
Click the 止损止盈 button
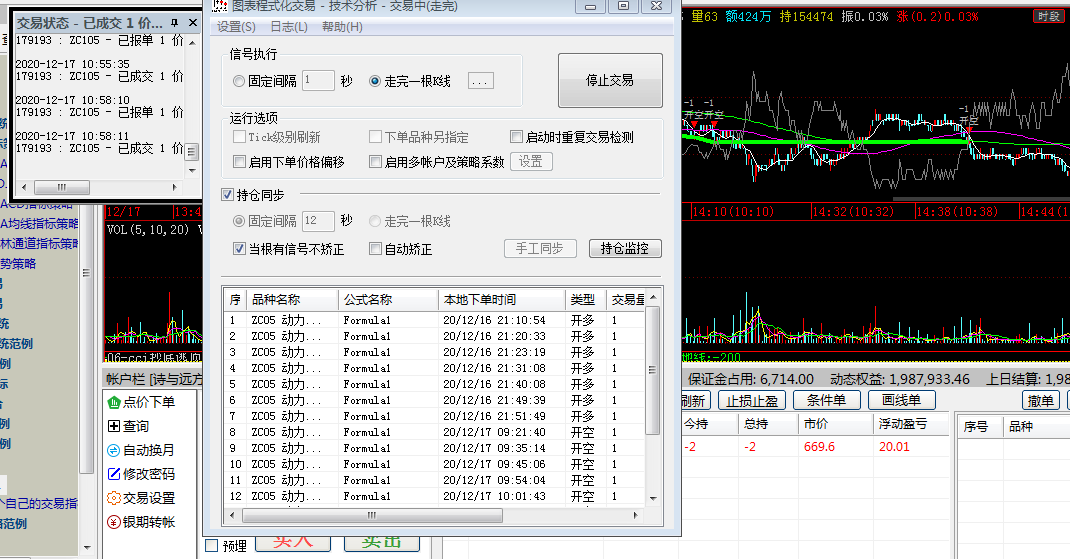click(x=752, y=401)
